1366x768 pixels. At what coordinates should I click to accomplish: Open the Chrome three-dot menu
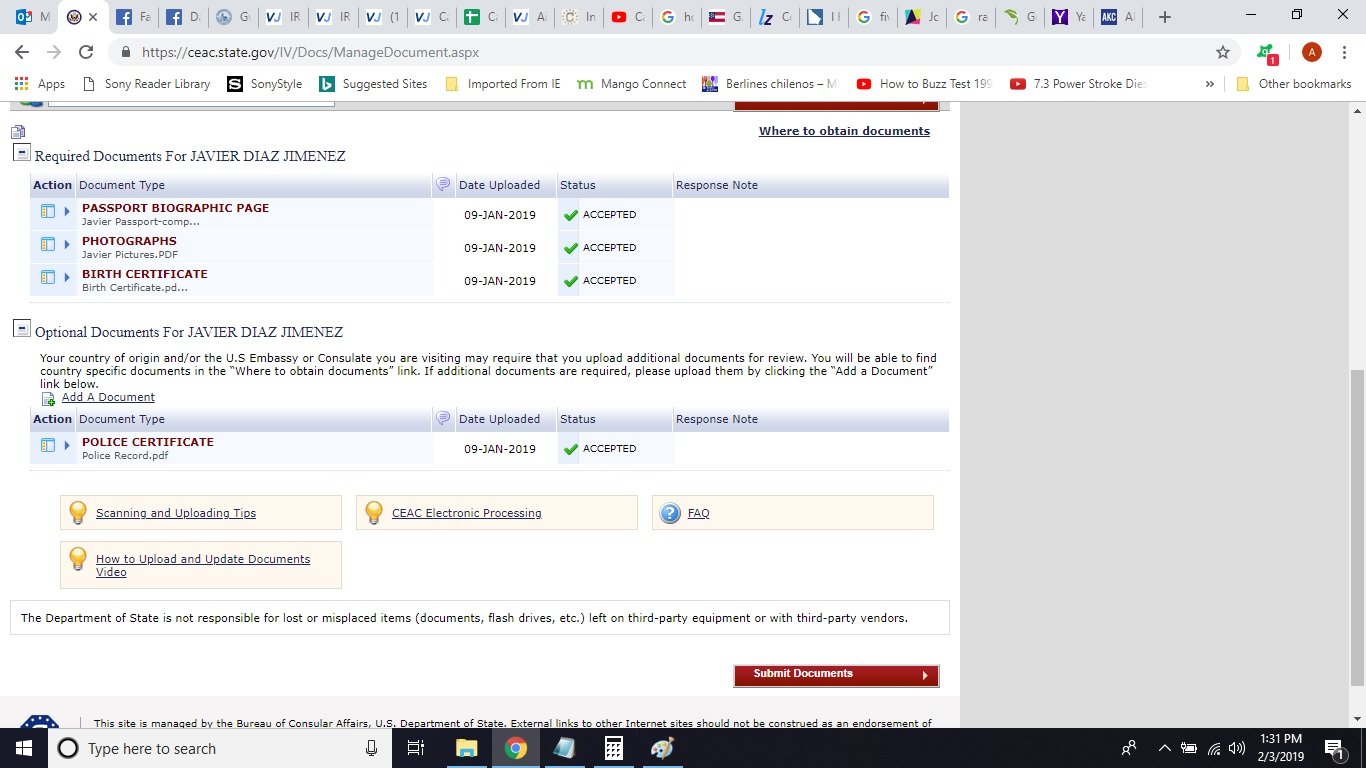[1346, 52]
